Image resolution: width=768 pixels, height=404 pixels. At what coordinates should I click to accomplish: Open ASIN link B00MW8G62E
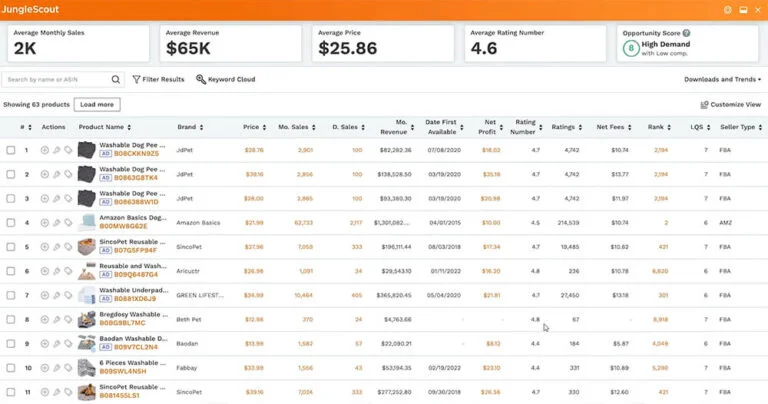coord(123,226)
